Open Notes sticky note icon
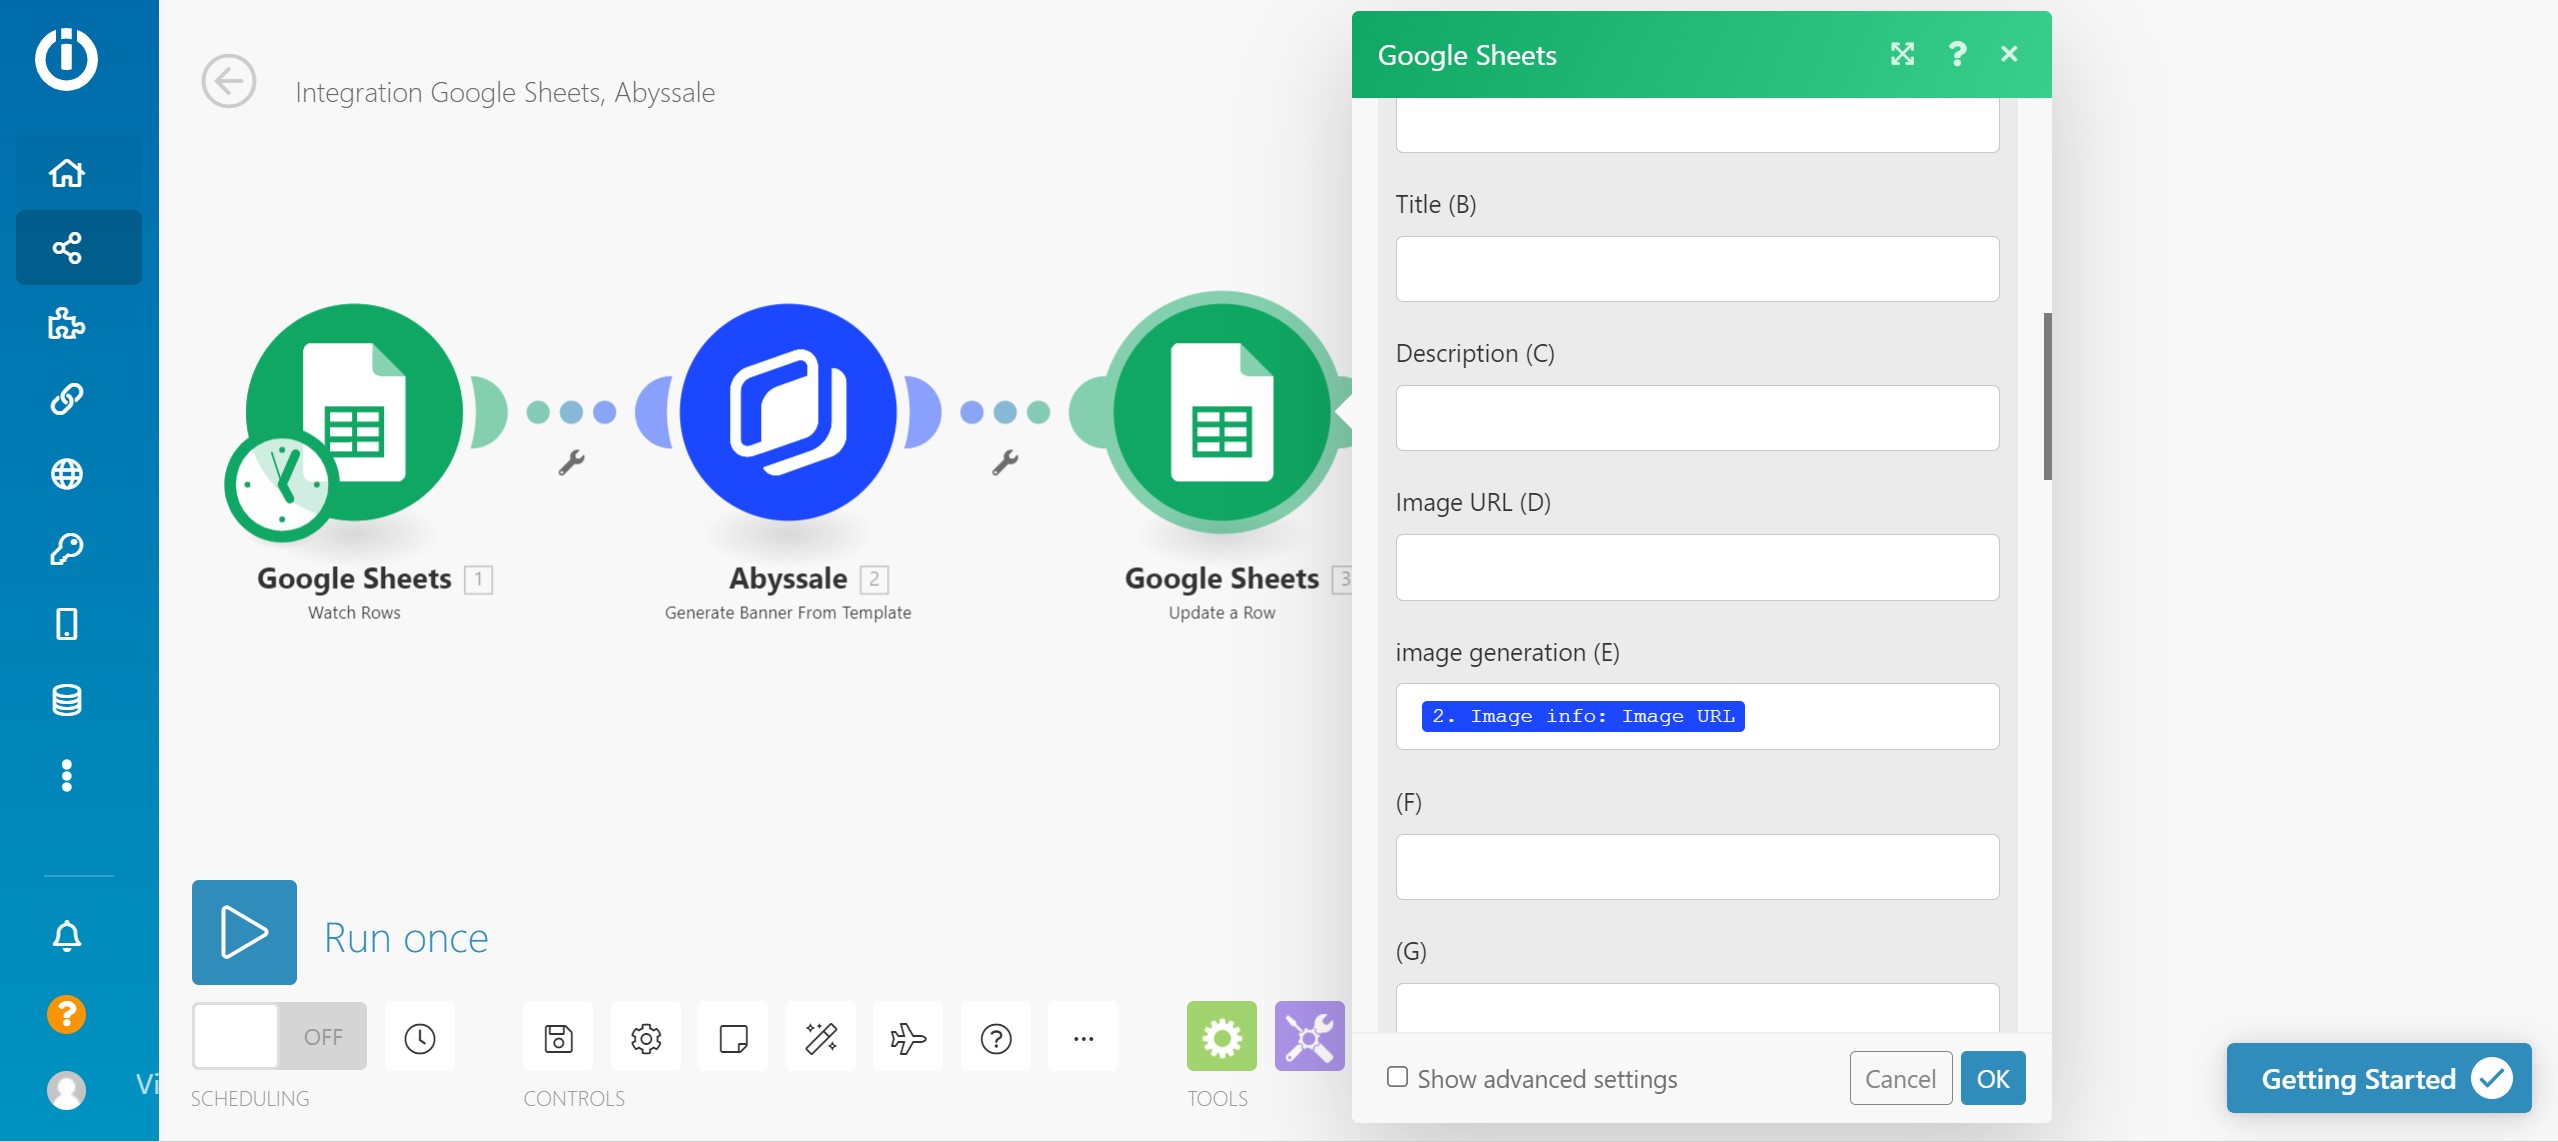Image resolution: width=2558 pixels, height=1142 pixels. click(734, 1038)
